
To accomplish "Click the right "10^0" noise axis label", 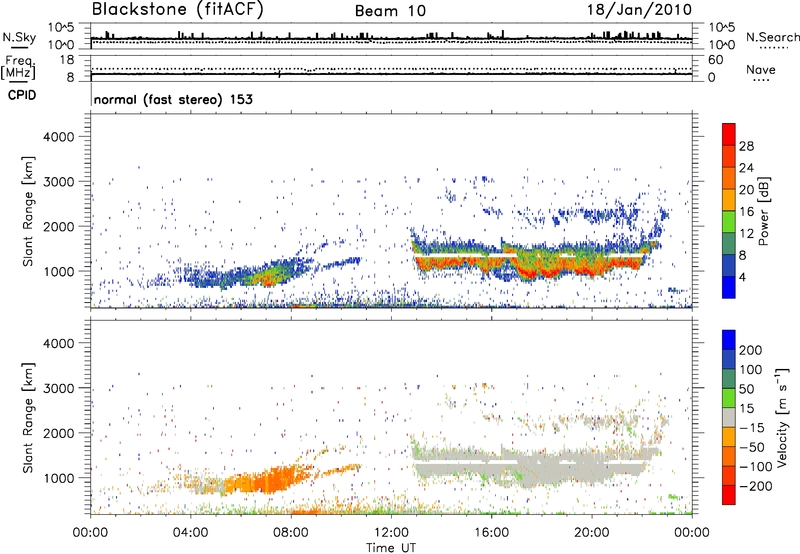I will [x=721, y=45].
